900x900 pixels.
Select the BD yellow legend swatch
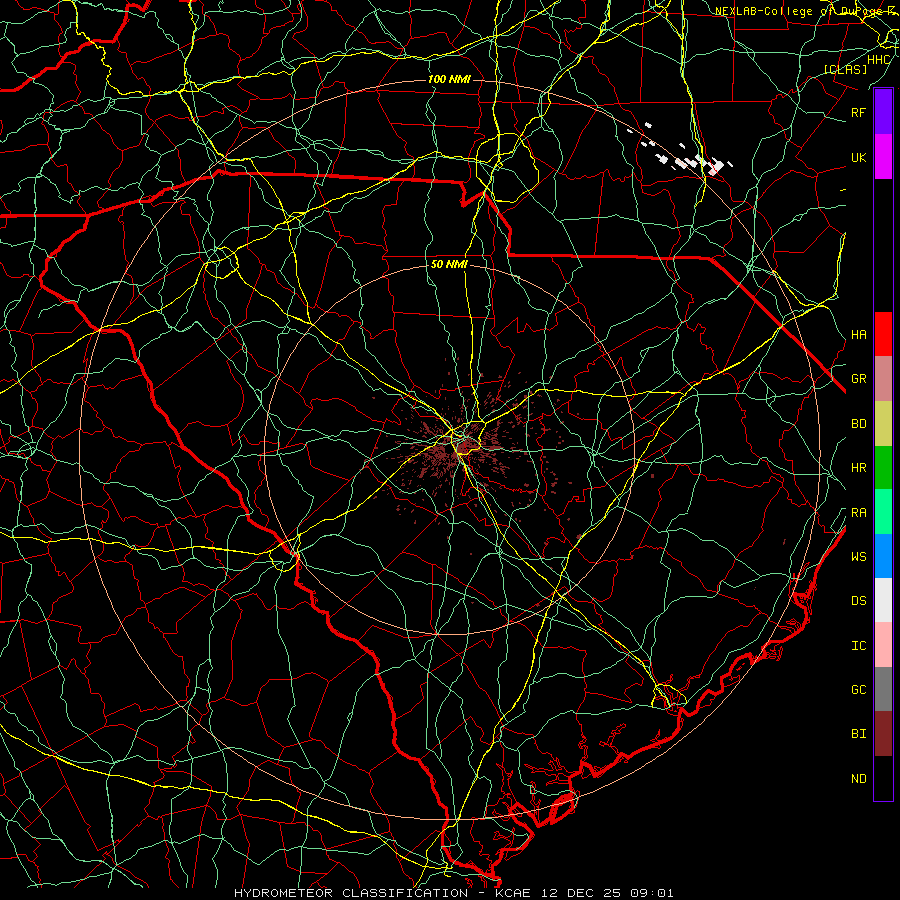[x=883, y=423]
